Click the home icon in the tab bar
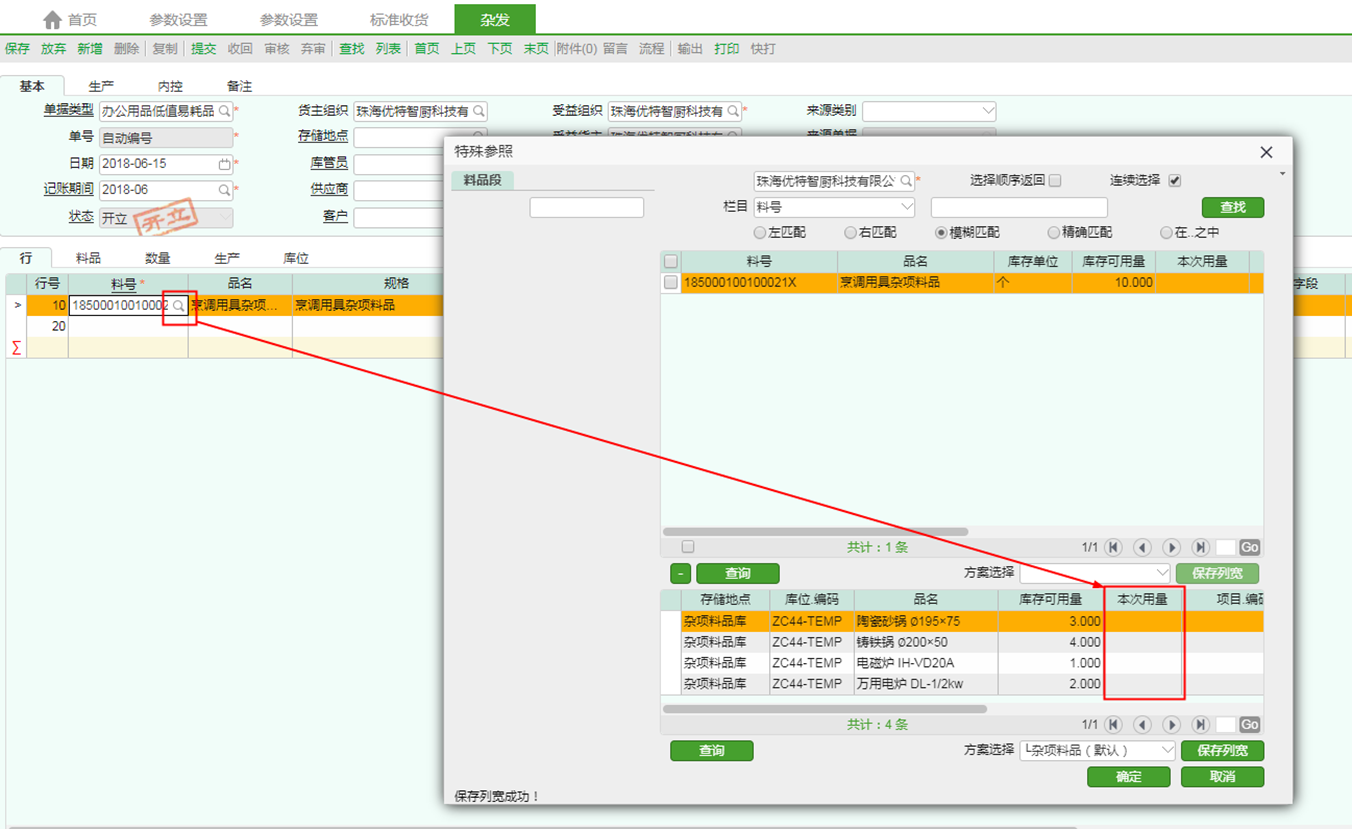 point(52,20)
